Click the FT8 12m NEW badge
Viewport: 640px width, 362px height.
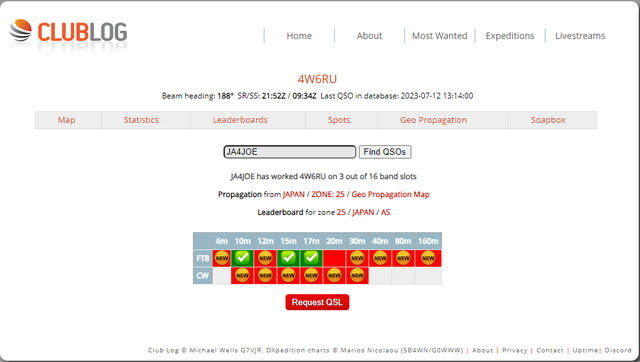[x=265, y=258]
